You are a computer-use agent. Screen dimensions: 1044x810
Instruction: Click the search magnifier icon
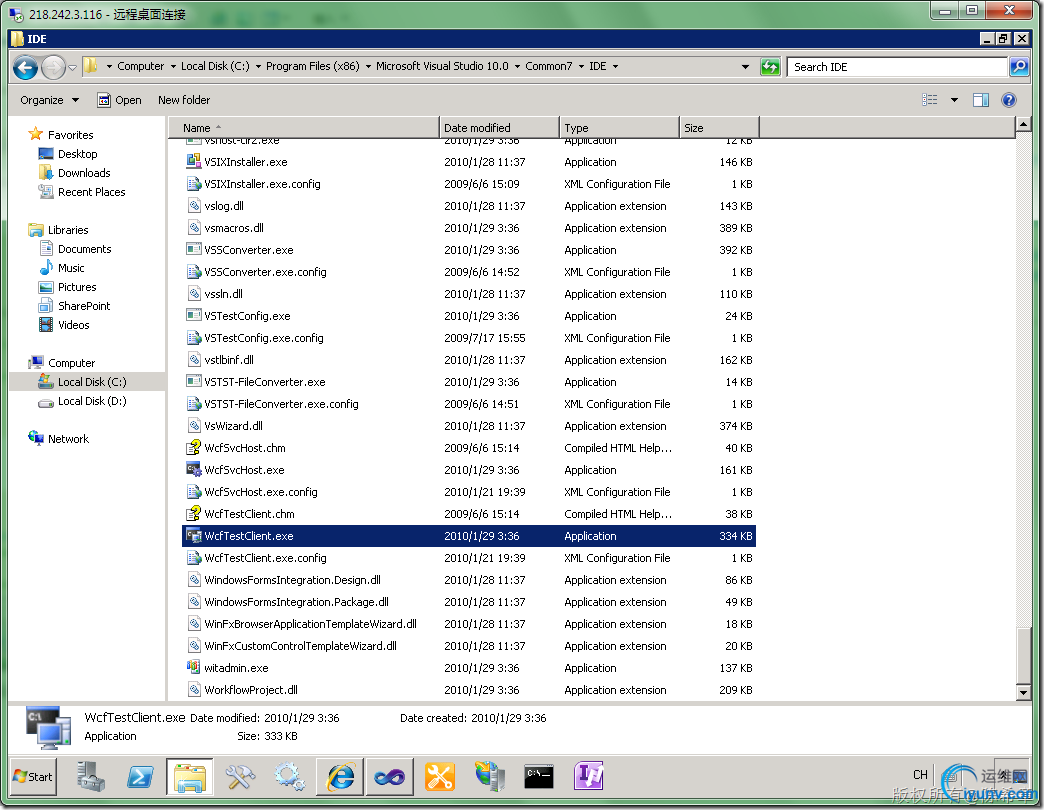tap(1019, 67)
